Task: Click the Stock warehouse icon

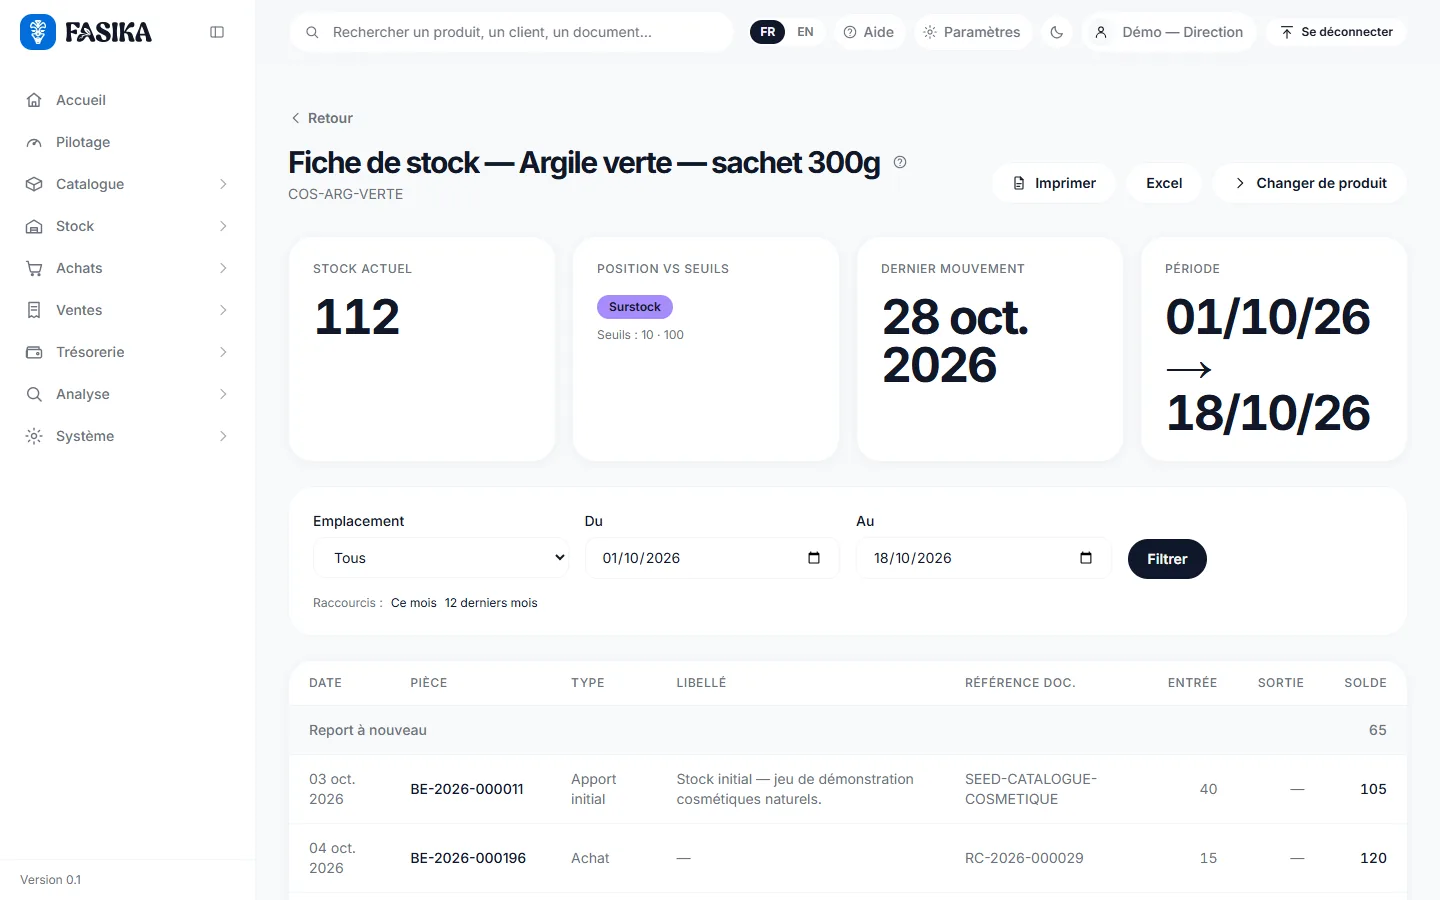Action: (34, 226)
